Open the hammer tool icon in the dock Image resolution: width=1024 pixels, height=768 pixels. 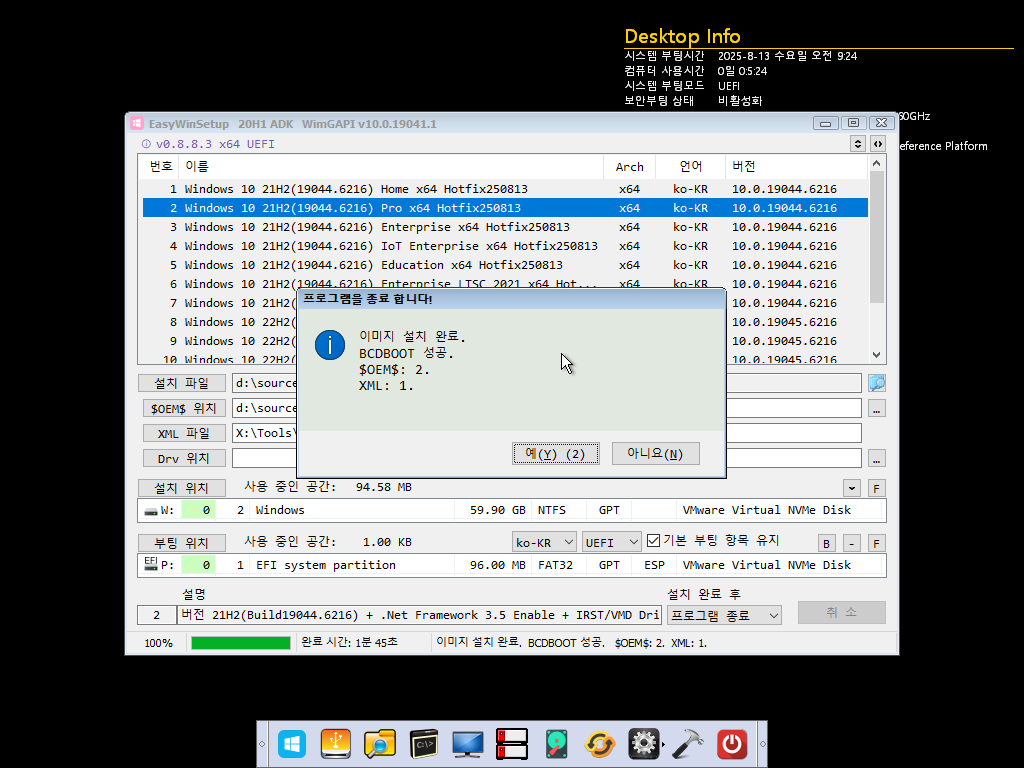pos(688,744)
